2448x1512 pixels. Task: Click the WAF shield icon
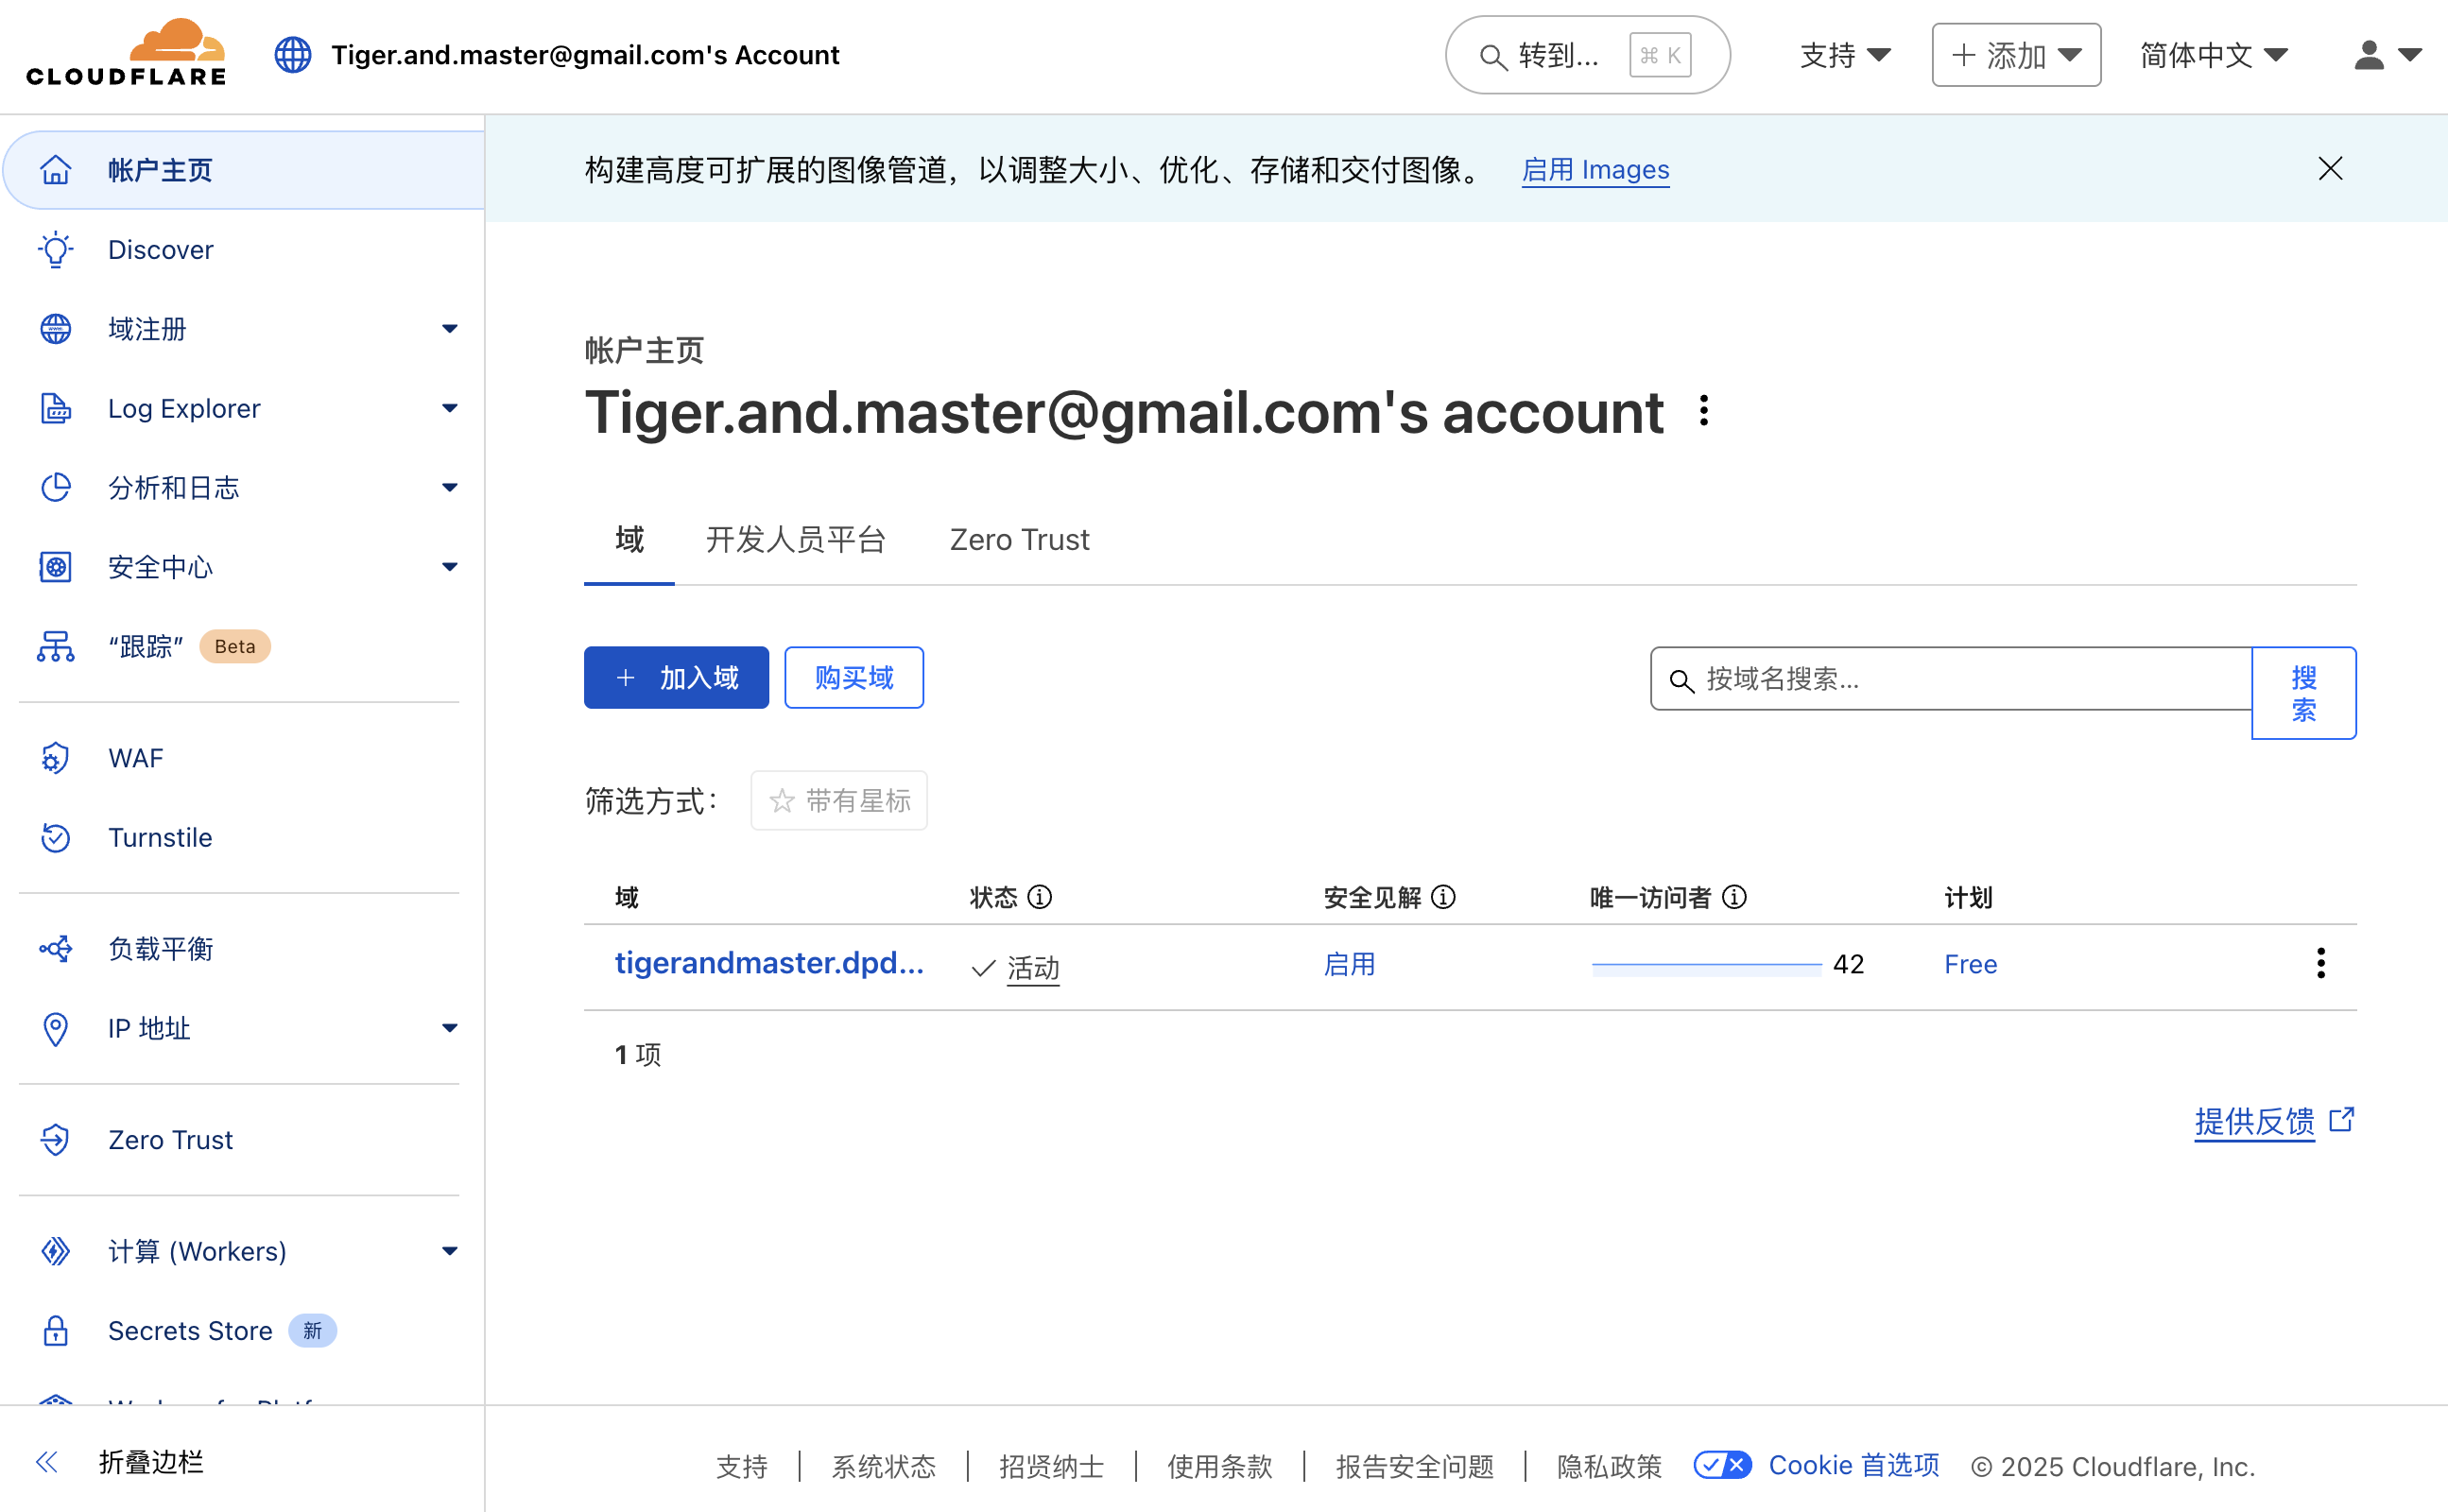(56, 758)
